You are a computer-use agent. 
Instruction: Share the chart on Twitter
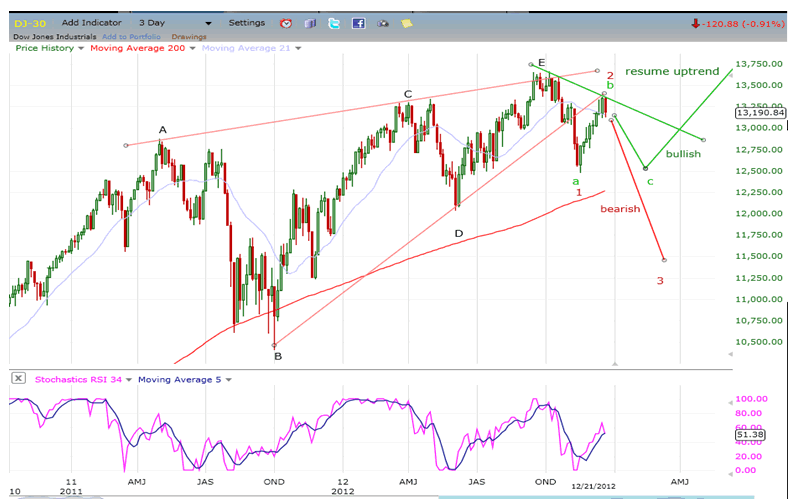334,23
